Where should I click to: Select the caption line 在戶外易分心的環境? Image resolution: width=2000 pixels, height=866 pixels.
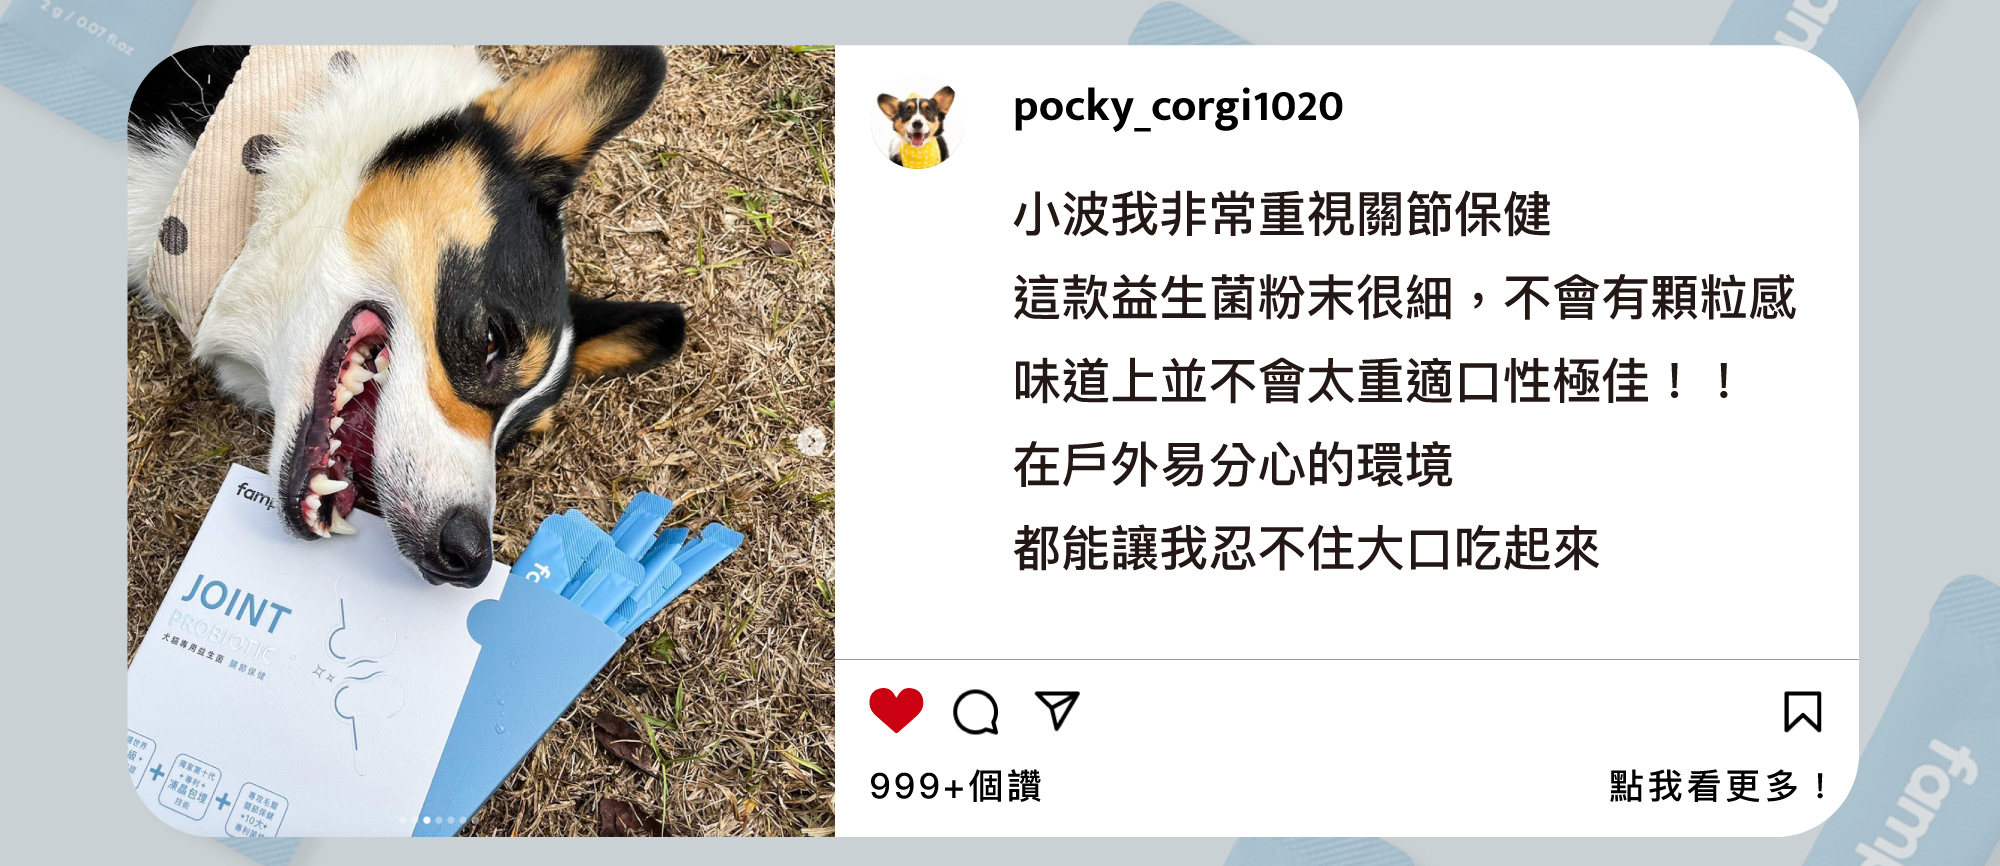1232,465
